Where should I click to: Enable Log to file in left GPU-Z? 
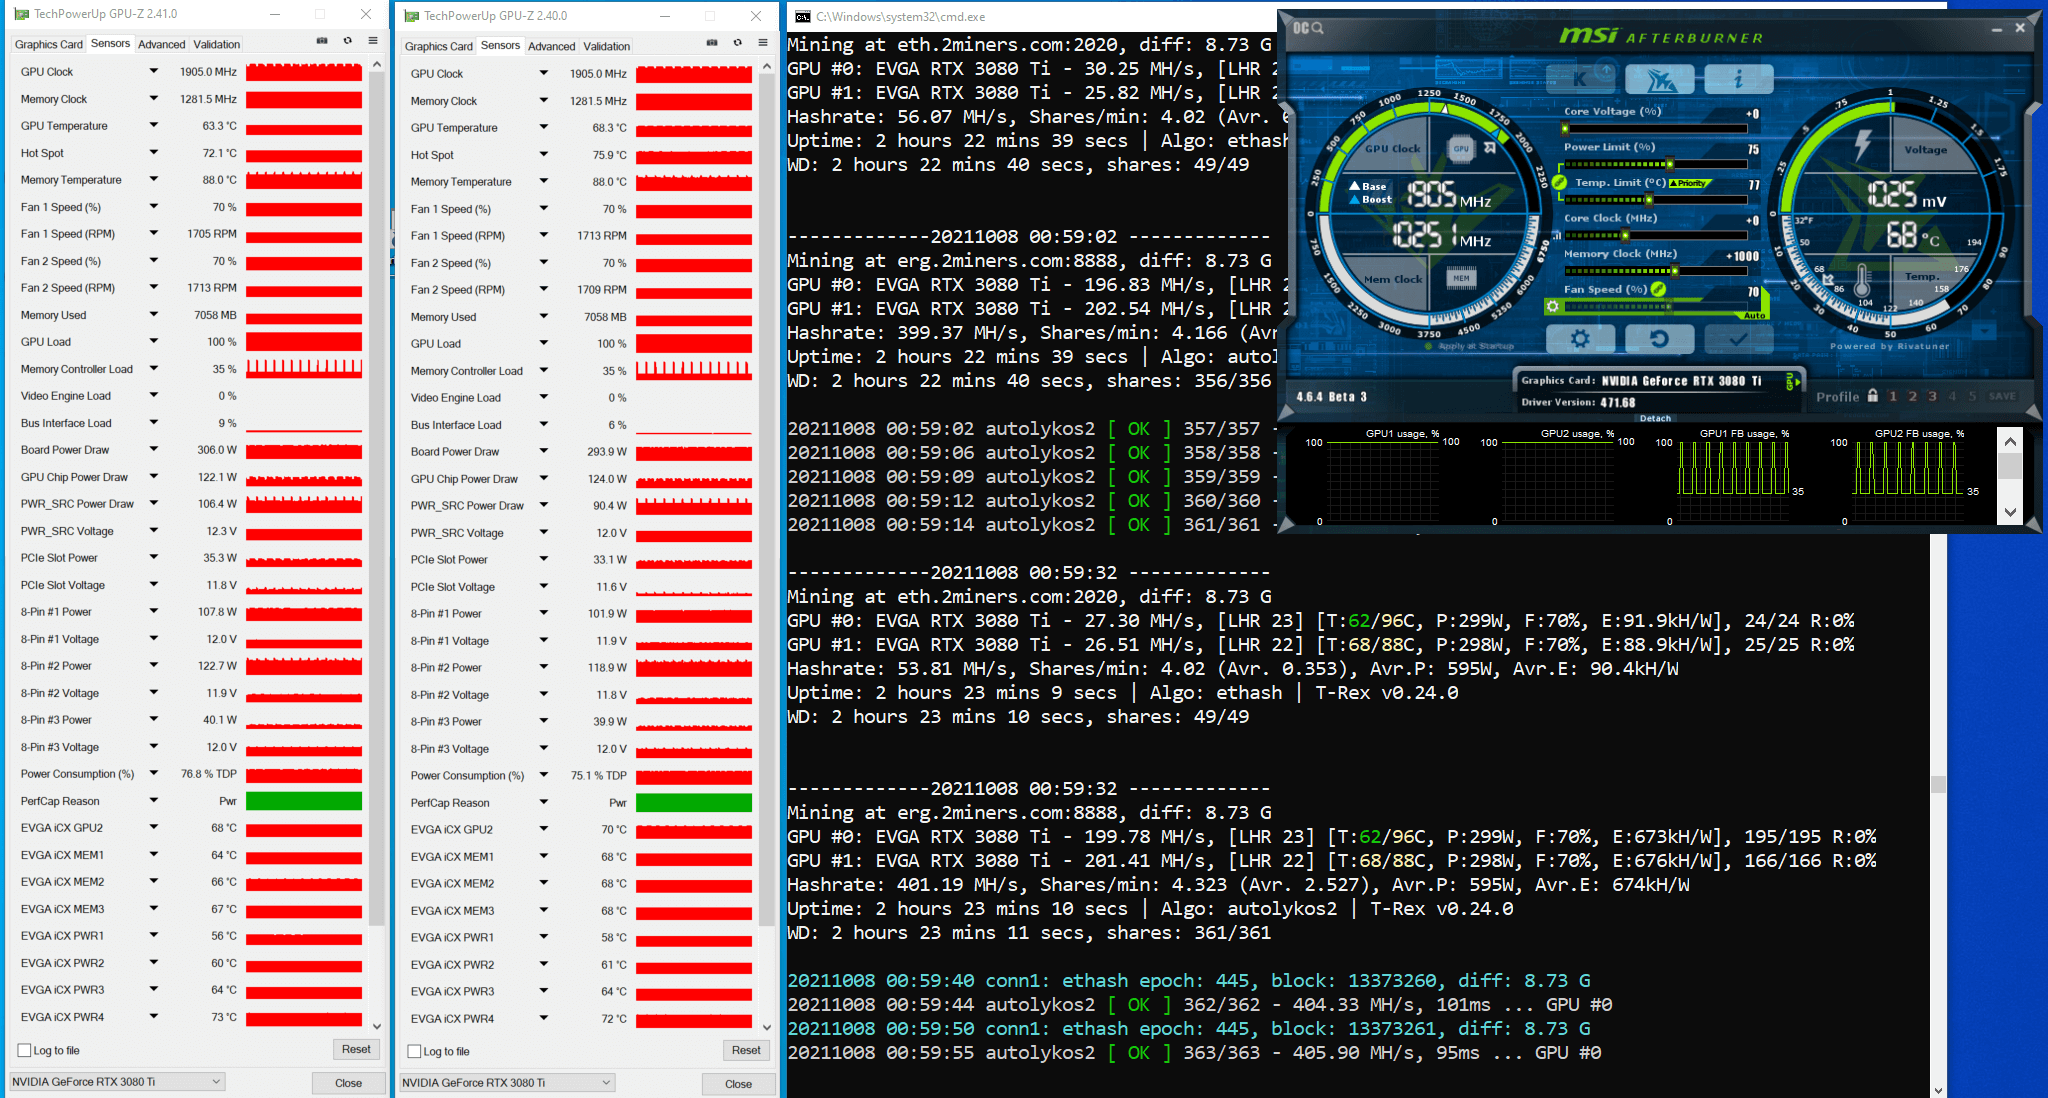pos(25,1051)
